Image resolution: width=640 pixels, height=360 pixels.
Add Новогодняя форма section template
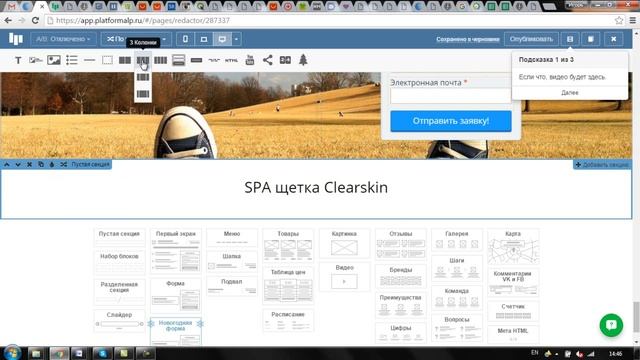click(x=176, y=331)
